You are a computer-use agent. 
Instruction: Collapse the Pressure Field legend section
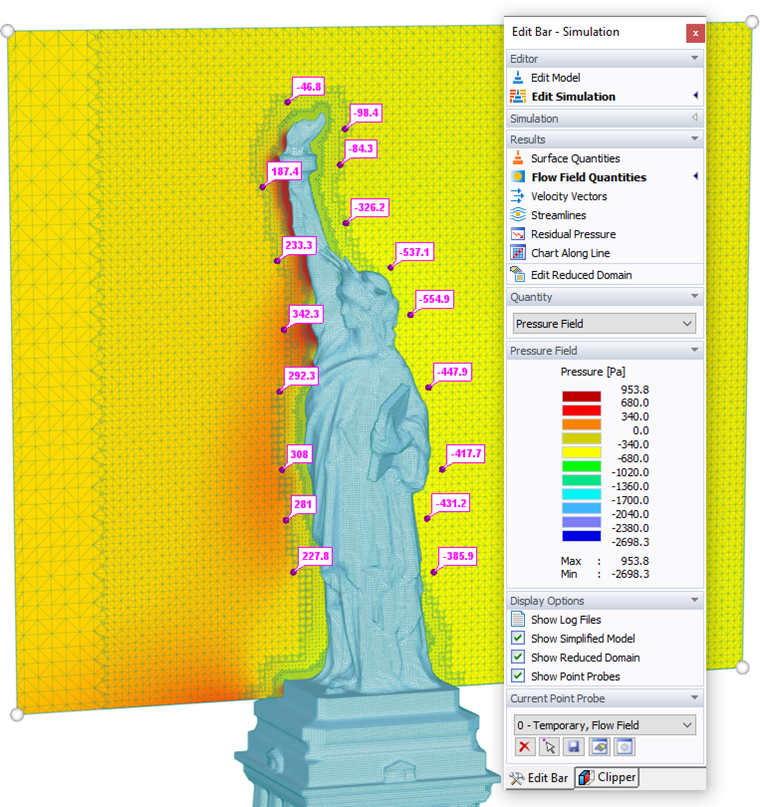694,350
